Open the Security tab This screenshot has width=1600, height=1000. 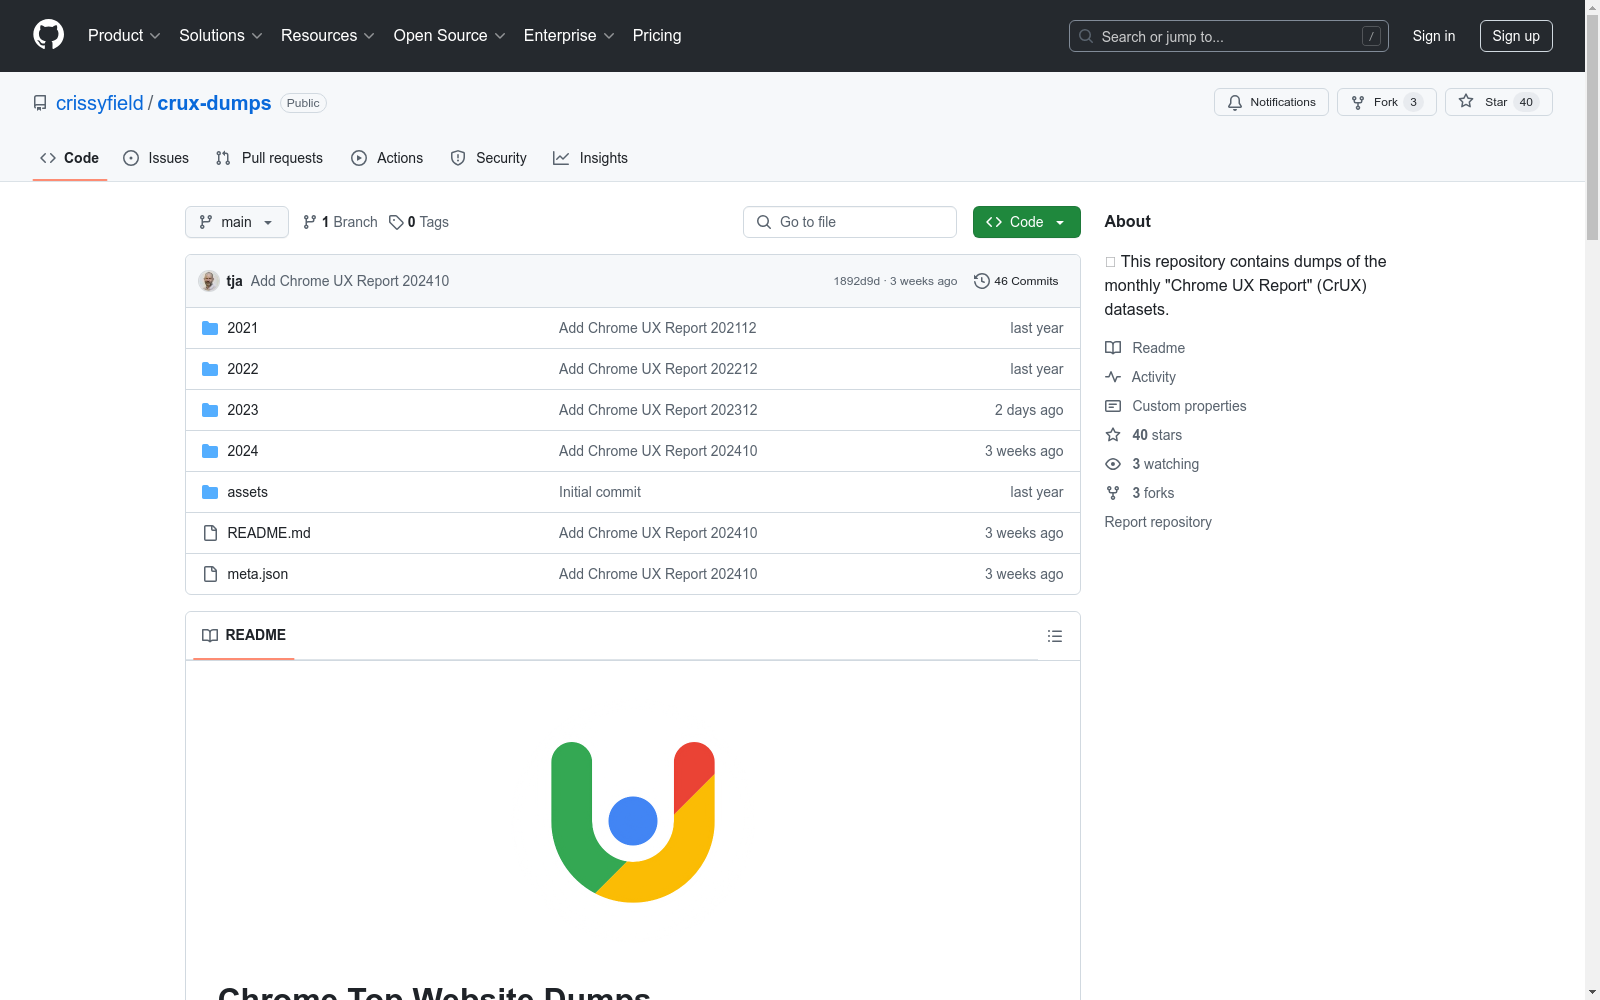point(489,158)
